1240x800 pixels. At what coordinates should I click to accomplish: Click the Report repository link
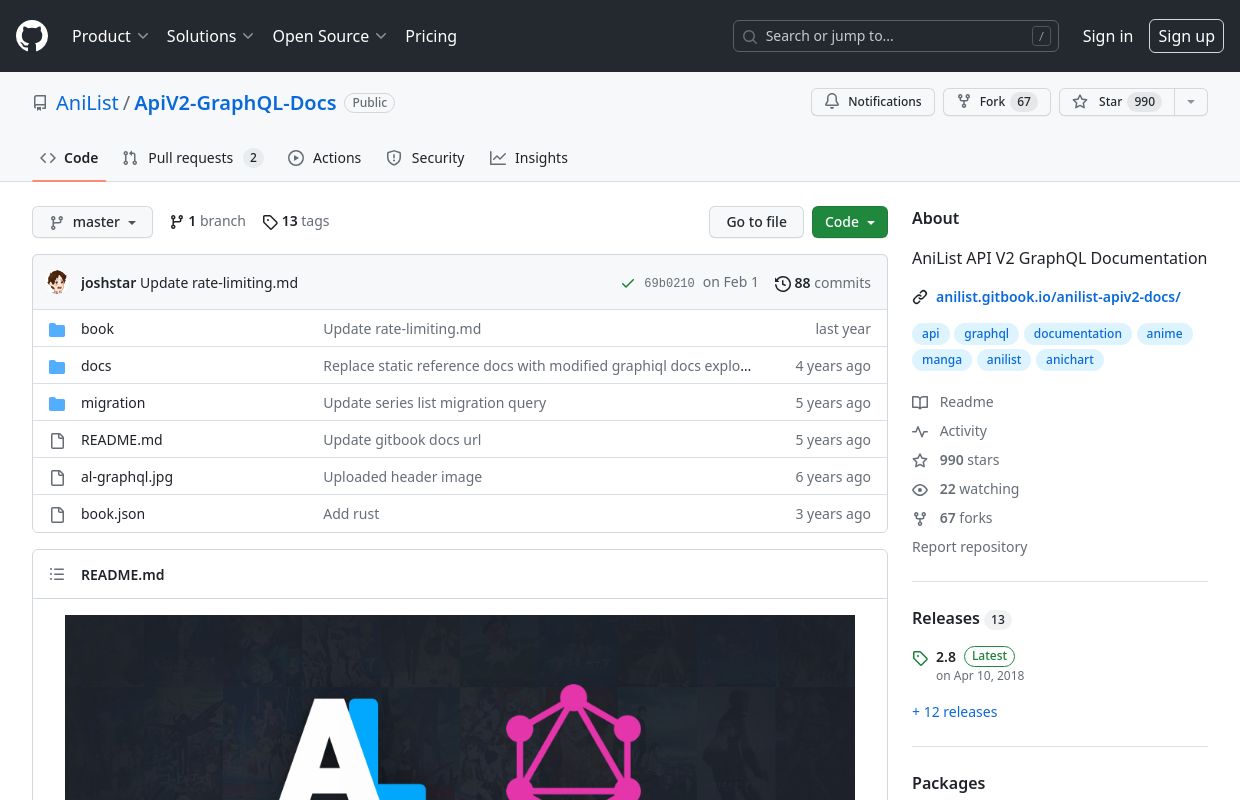coord(969,547)
